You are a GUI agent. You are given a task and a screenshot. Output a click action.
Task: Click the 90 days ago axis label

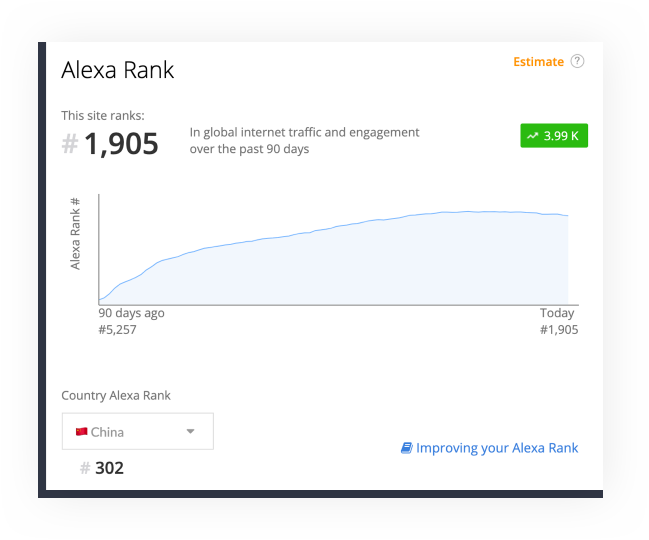point(131,313)
